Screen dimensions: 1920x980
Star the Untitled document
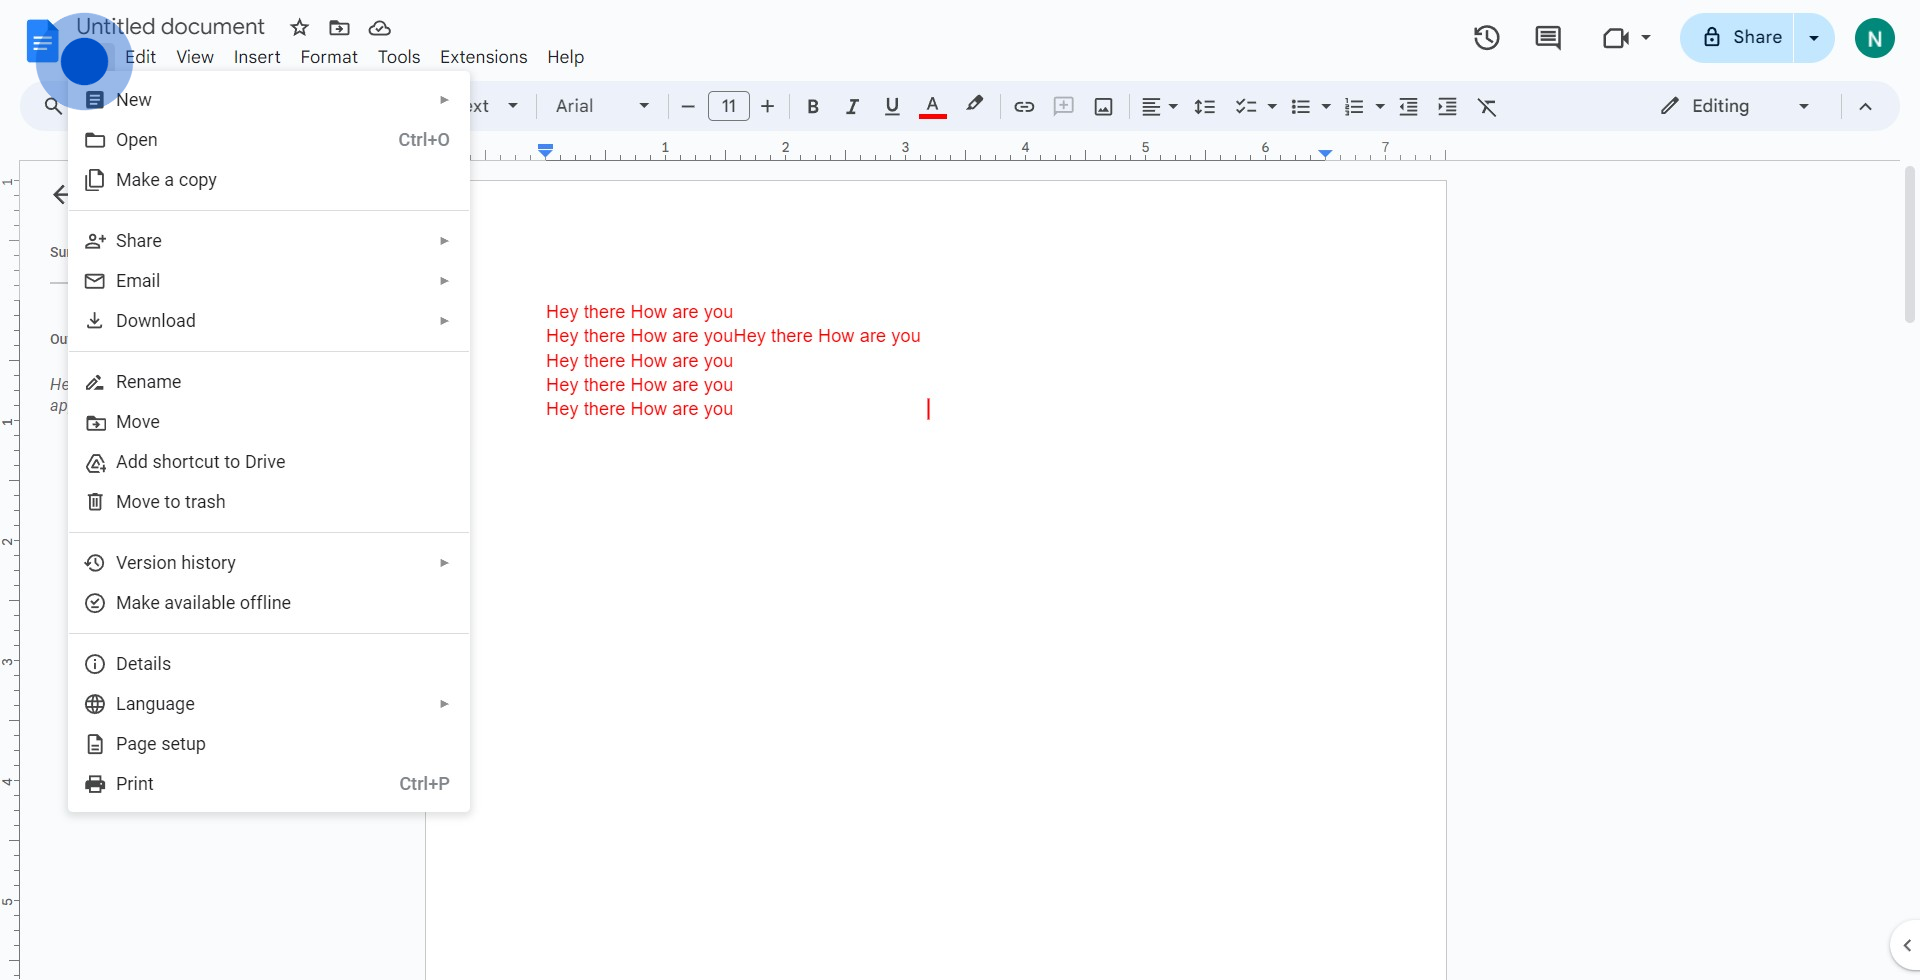[299, 27]
